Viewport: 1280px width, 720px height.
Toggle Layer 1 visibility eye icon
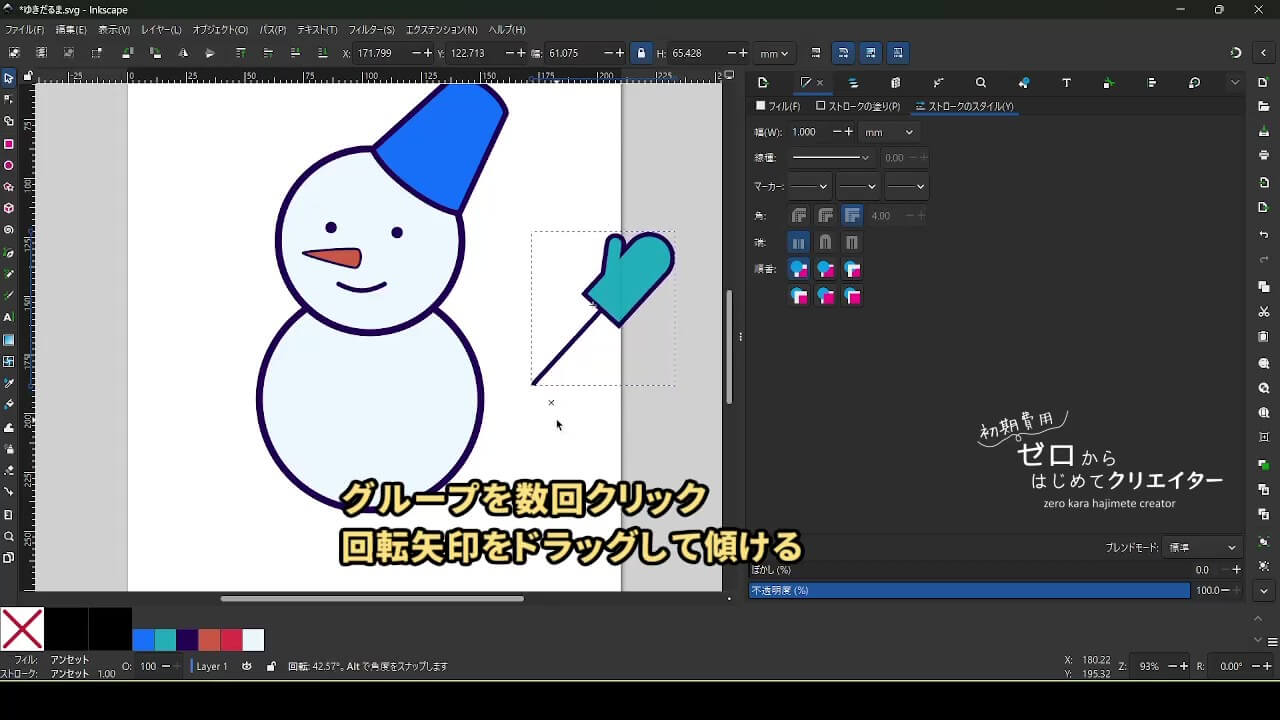tap(247, 666)
